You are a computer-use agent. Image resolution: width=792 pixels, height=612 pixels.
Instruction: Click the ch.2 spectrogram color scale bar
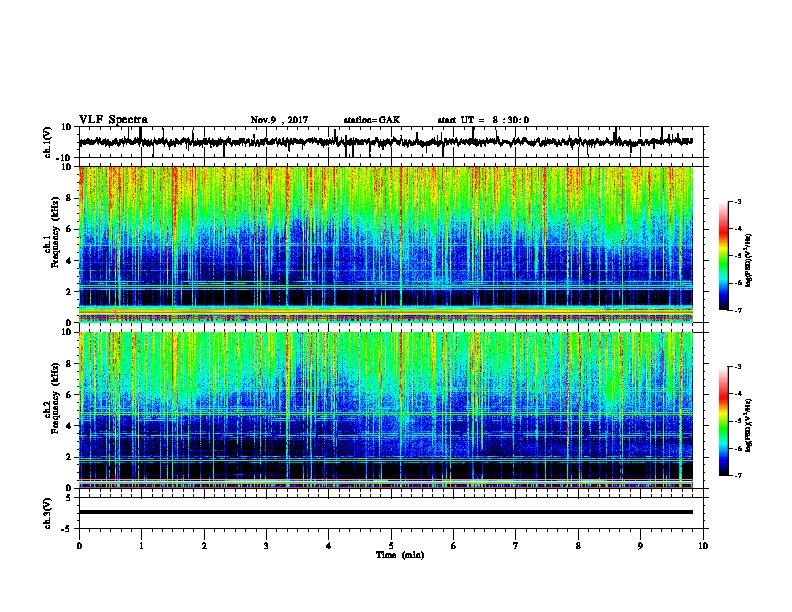(x=724, y=421)
